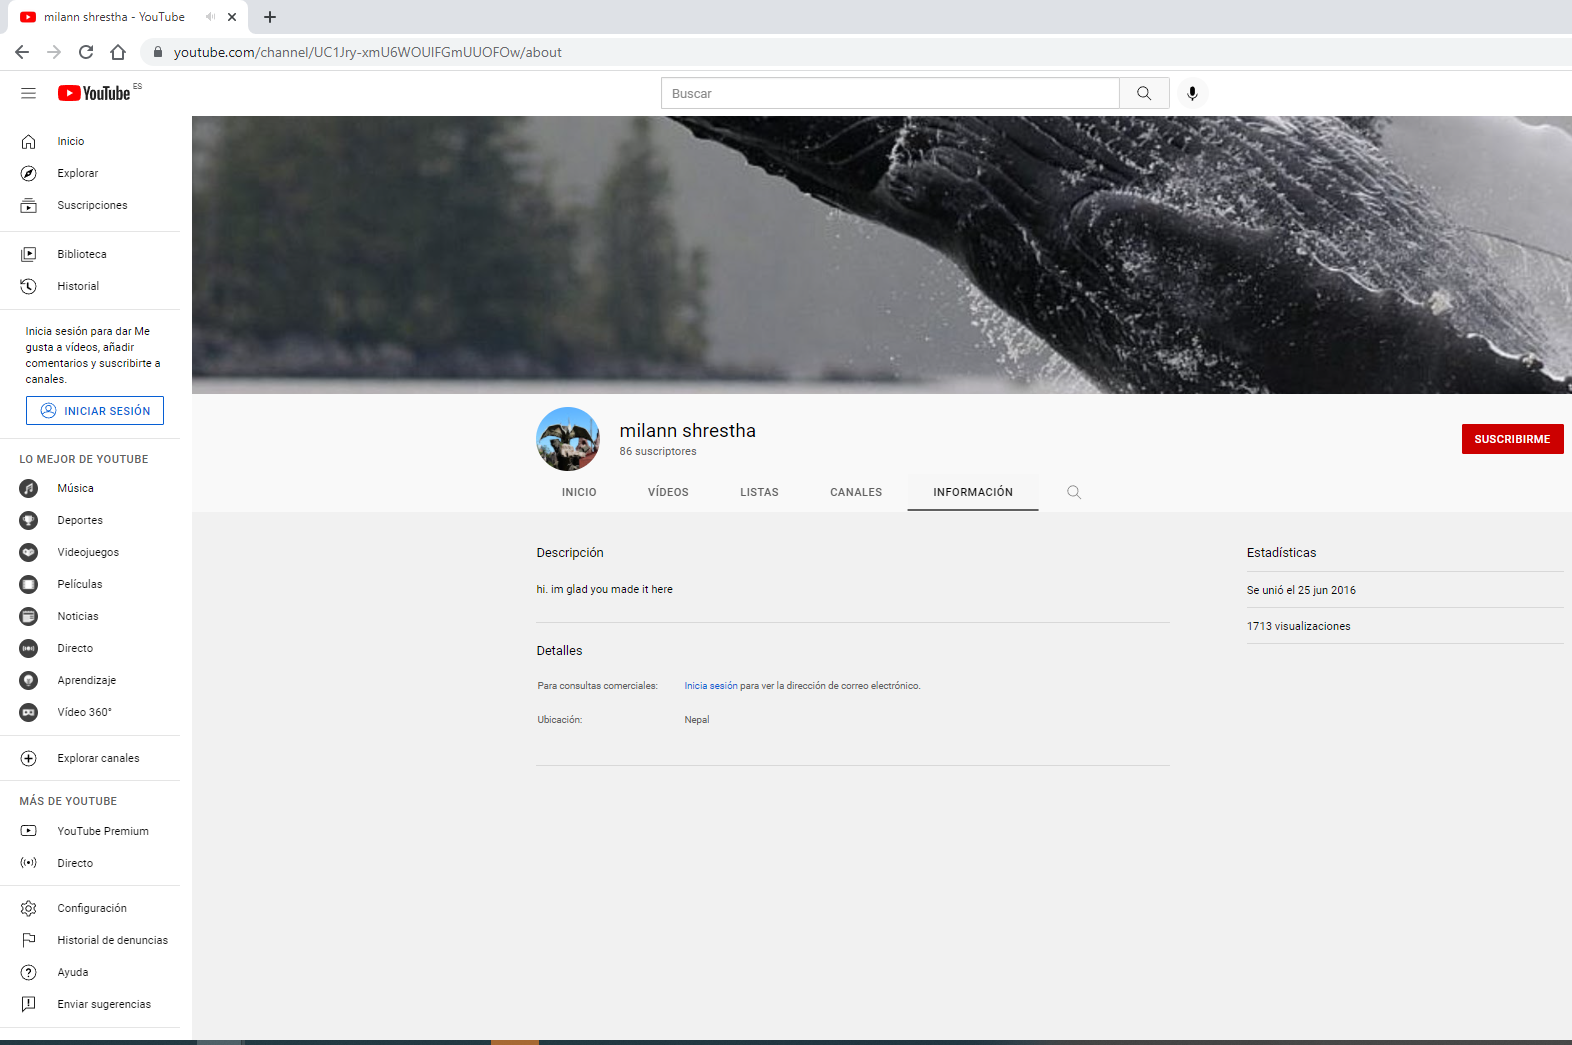1572x1045 pixels.
Task: Activate voice search microphone
Action: [x=1192, y=93]
